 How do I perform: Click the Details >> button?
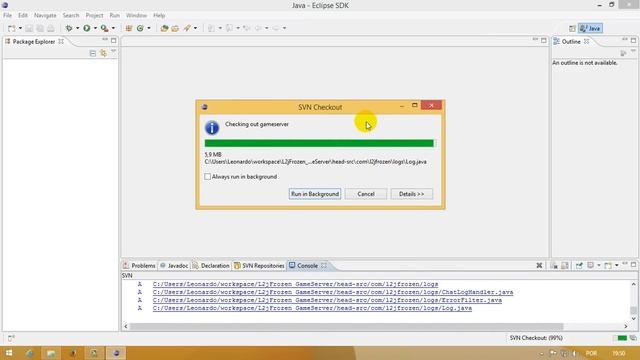coord(411,194)
